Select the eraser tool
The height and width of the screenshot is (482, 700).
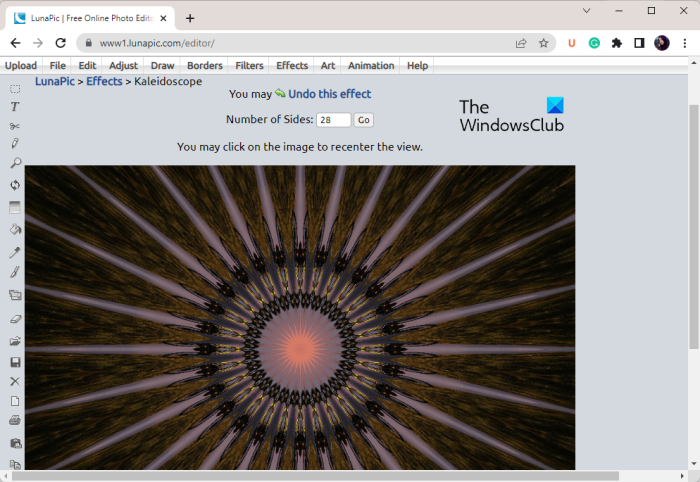tap(15, 319)
